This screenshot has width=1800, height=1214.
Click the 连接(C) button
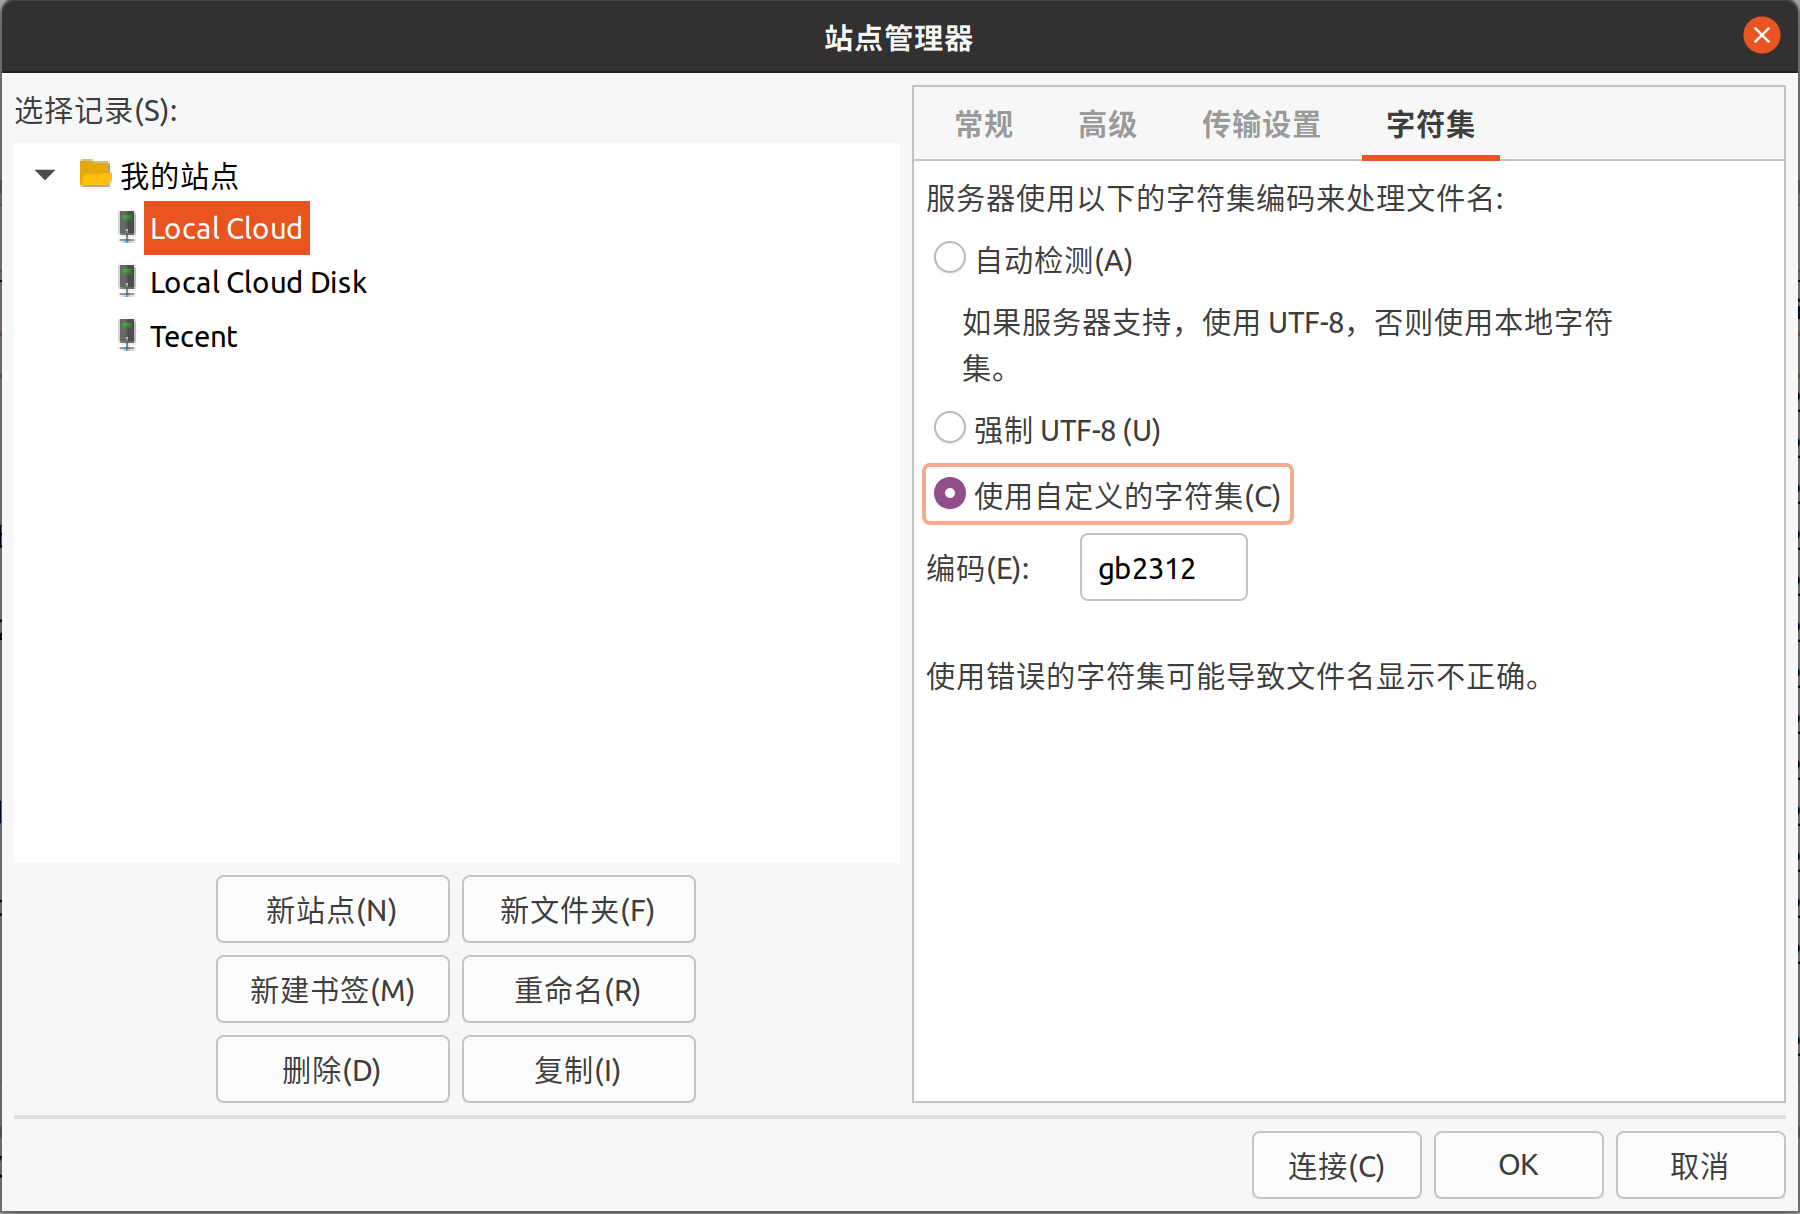(1336, 1165)
